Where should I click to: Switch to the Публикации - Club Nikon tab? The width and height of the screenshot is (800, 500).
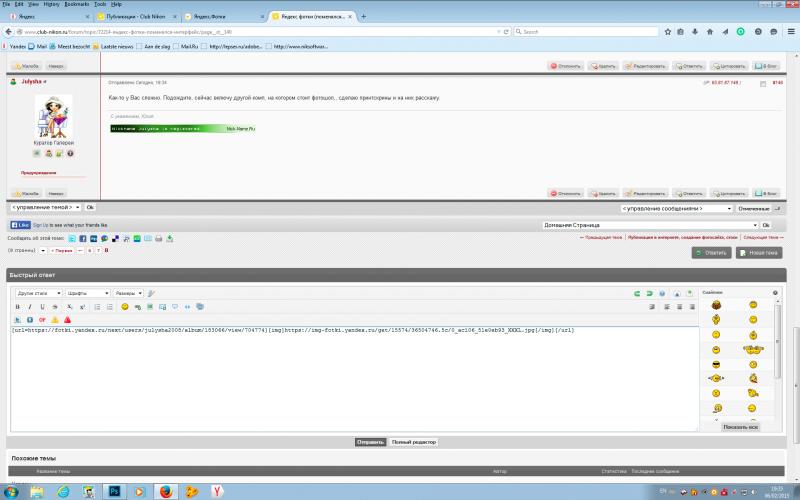[x=136, y=16]
